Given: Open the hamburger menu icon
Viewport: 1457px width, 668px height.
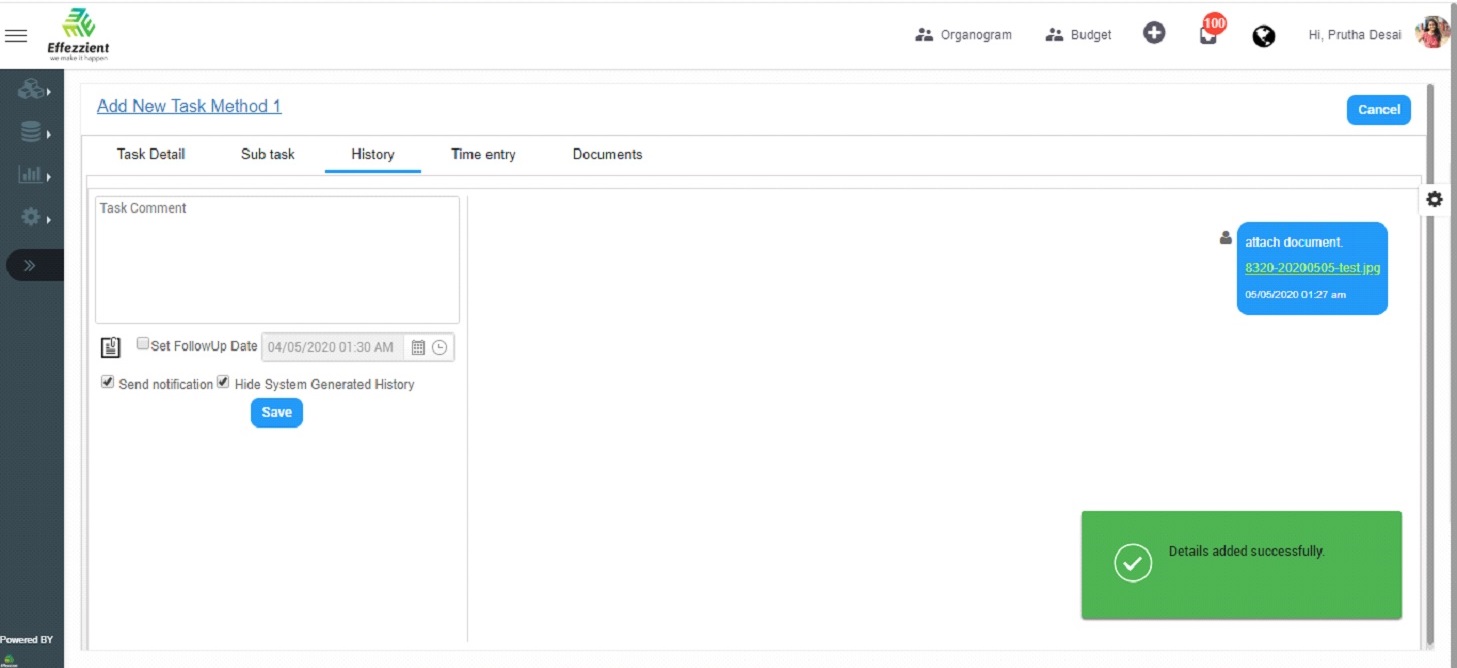Looking at the screenshot, I should coord(16,35).
